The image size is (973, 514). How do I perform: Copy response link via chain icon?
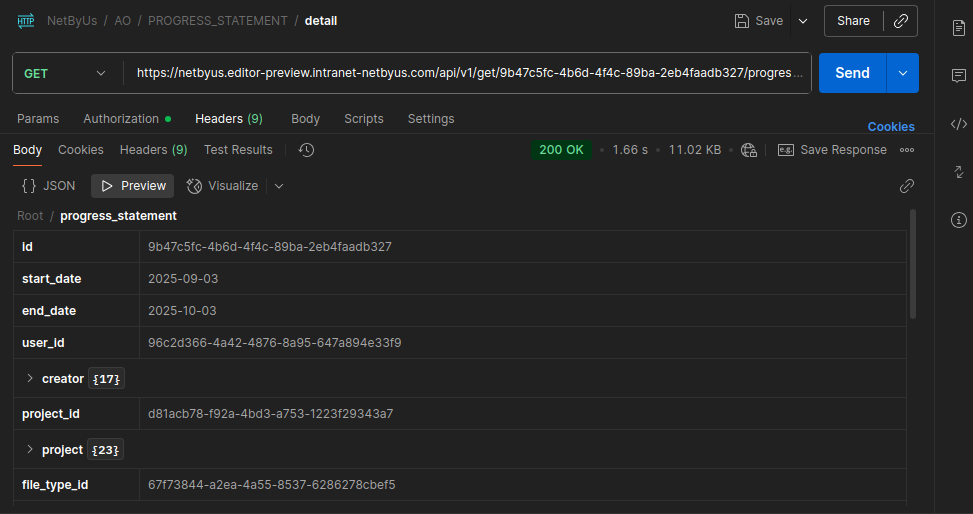point(907,186)
